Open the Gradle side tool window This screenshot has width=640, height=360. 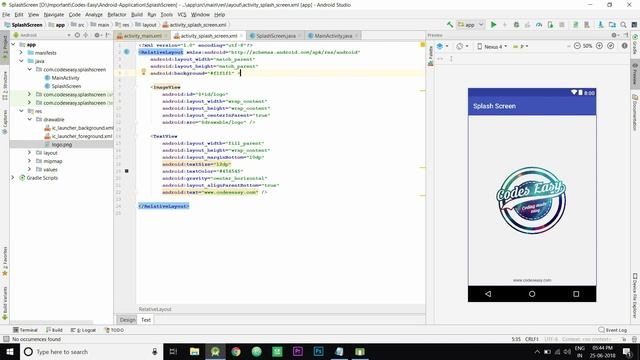click(x=635, y=45)
